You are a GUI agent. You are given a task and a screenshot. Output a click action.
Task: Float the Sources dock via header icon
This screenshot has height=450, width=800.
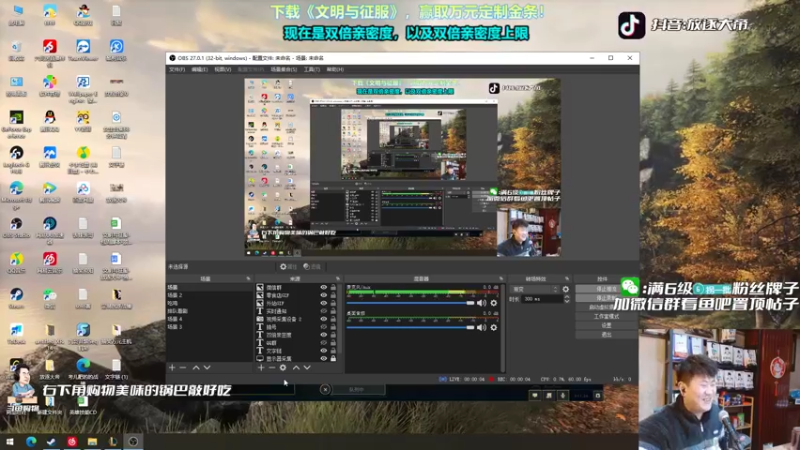pos(338,279)
